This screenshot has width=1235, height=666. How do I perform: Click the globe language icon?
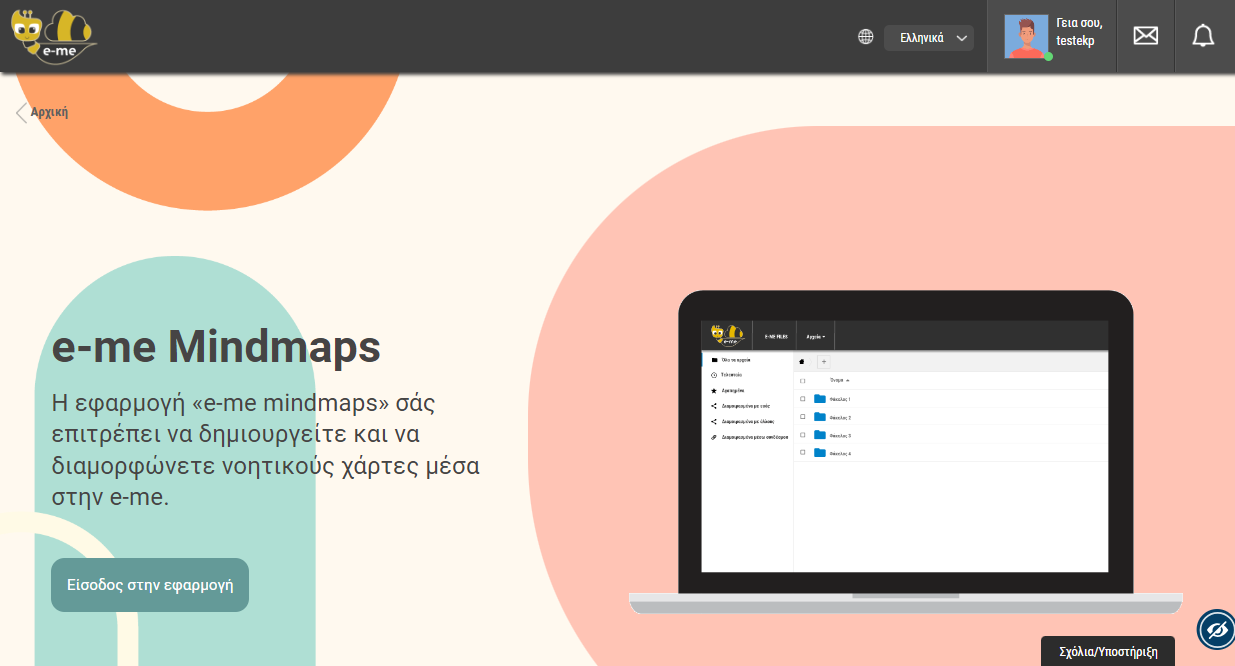pos(866,37)
